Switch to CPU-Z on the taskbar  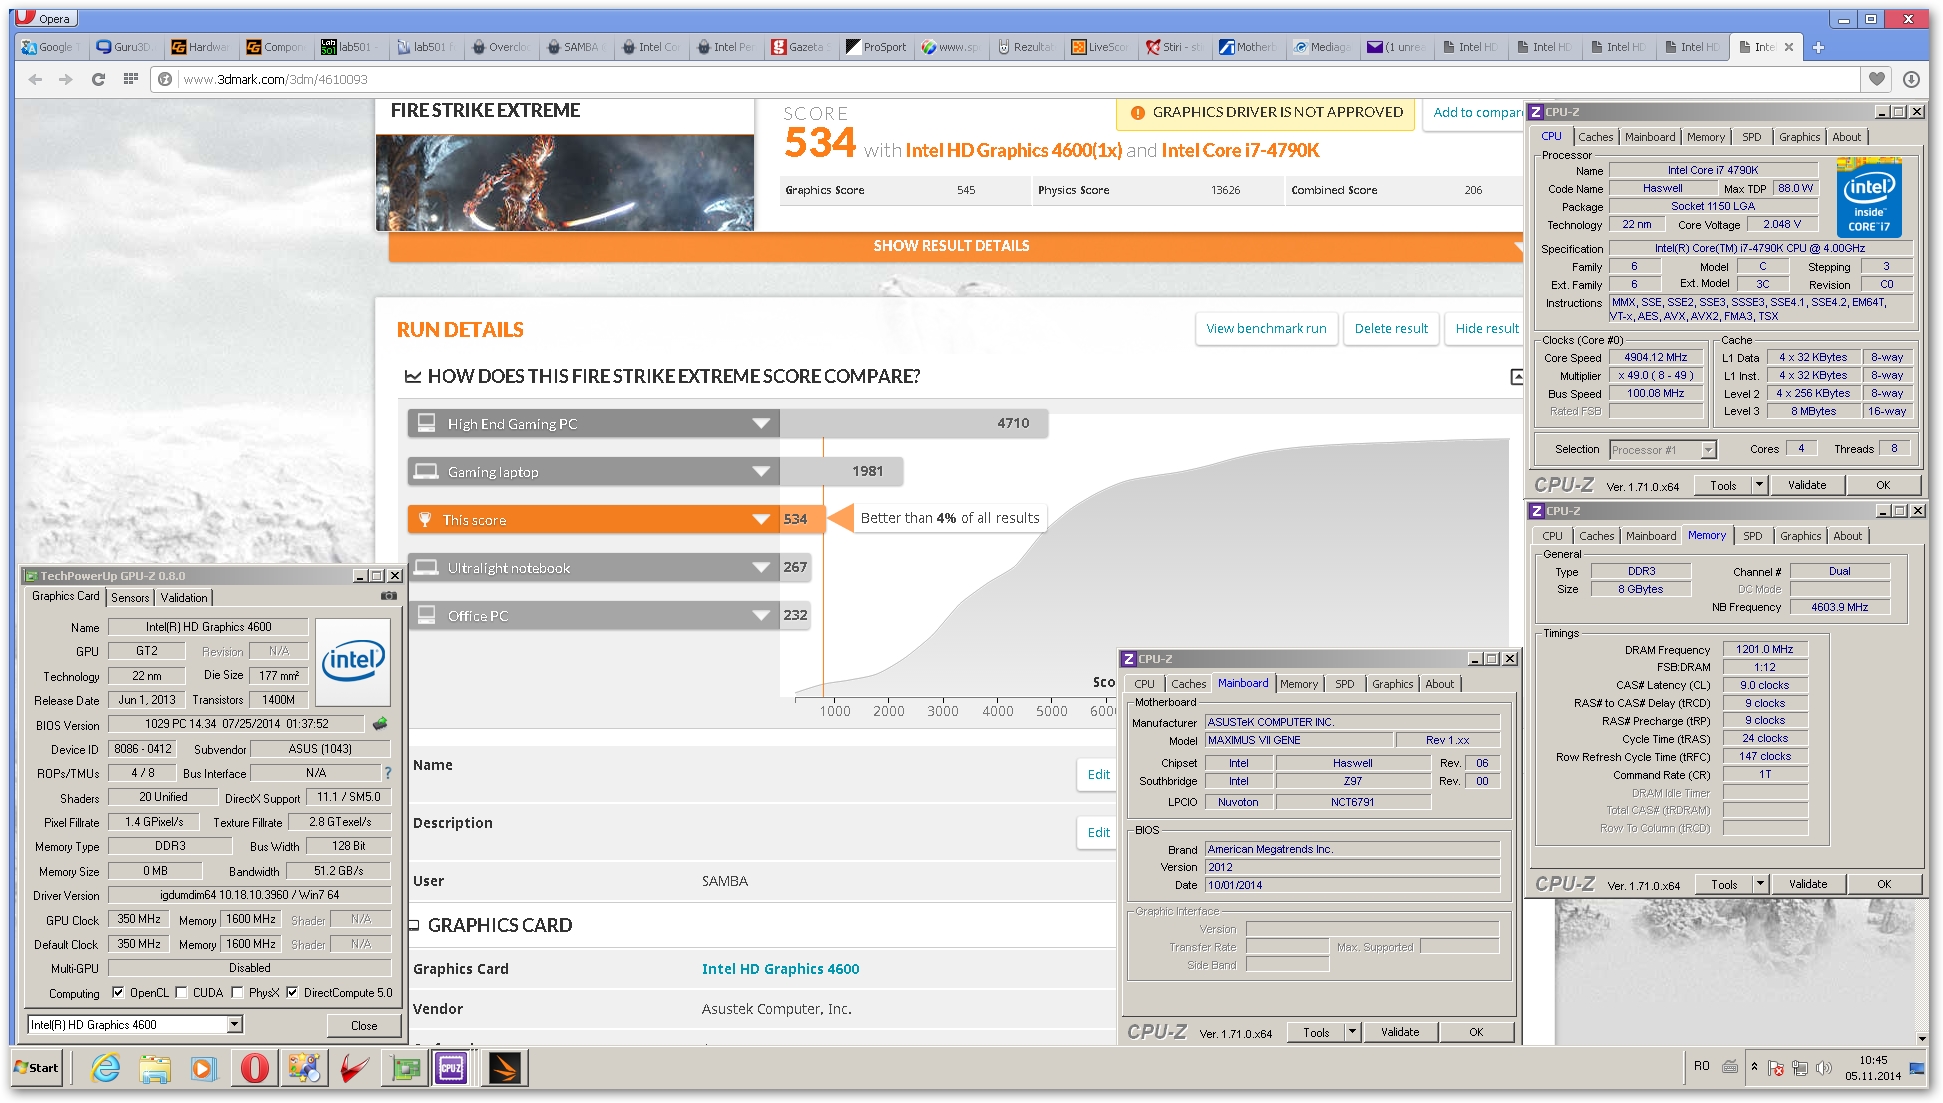point(451,1068)
